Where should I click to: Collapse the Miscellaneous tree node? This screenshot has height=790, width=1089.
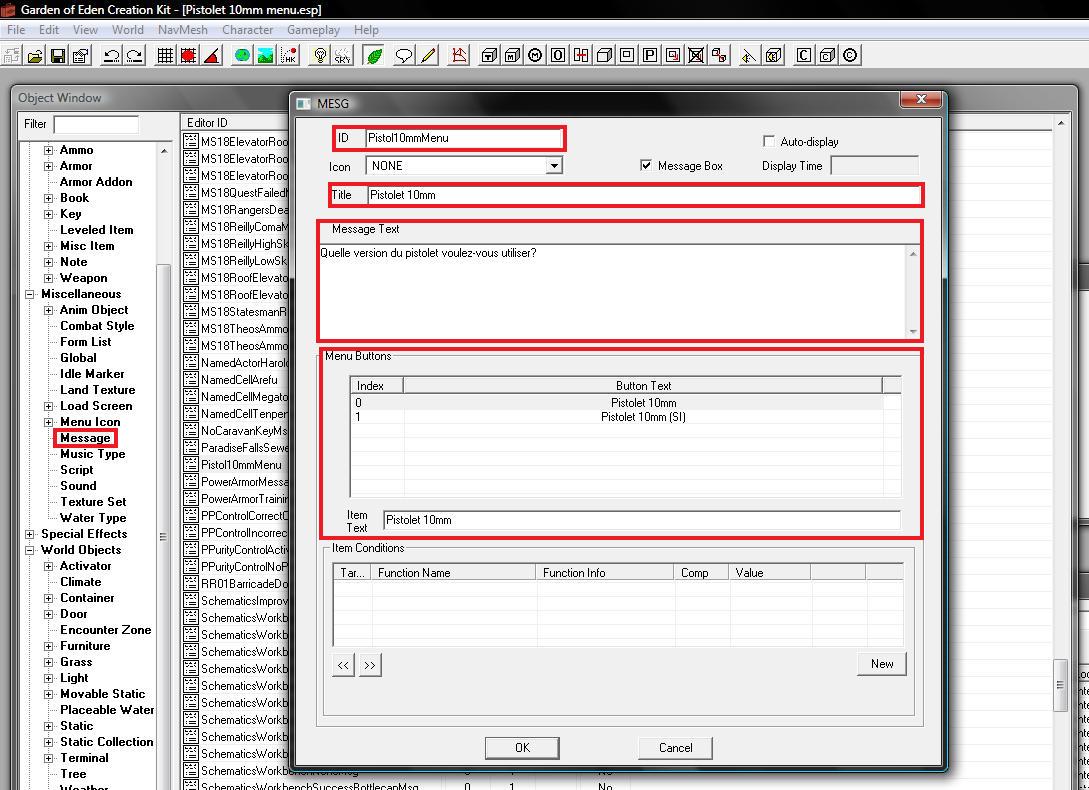coord(30,294)
